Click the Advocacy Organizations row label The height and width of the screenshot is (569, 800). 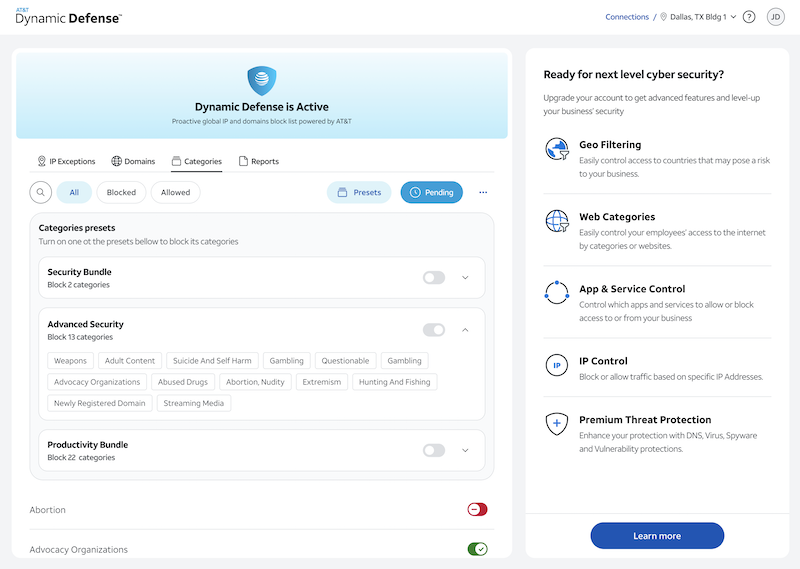click(79, 550)
